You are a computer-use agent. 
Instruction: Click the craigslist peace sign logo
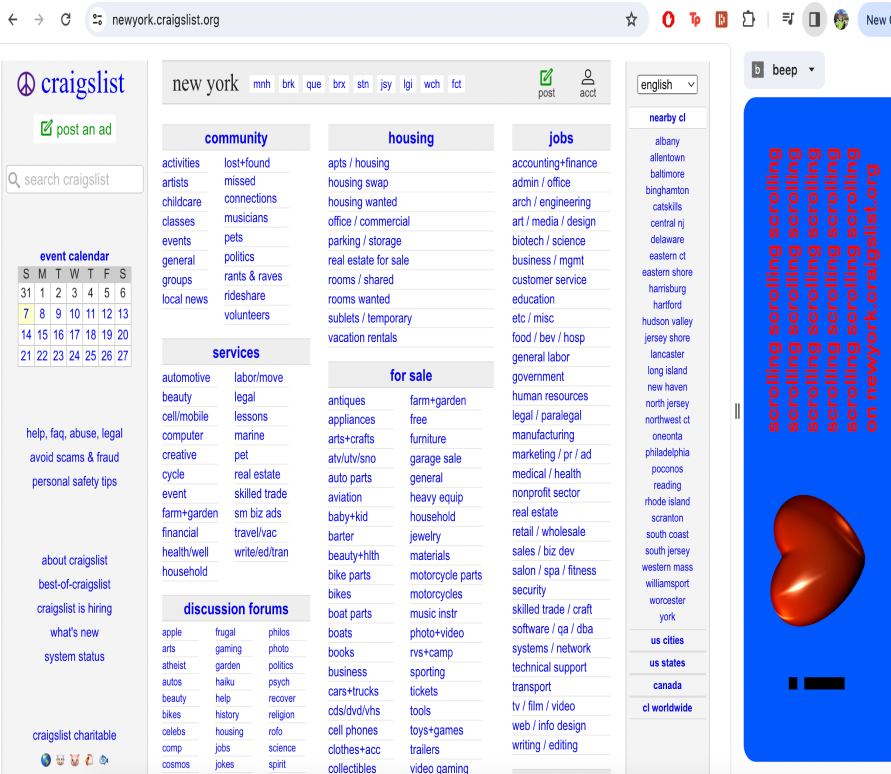(26, 84)
